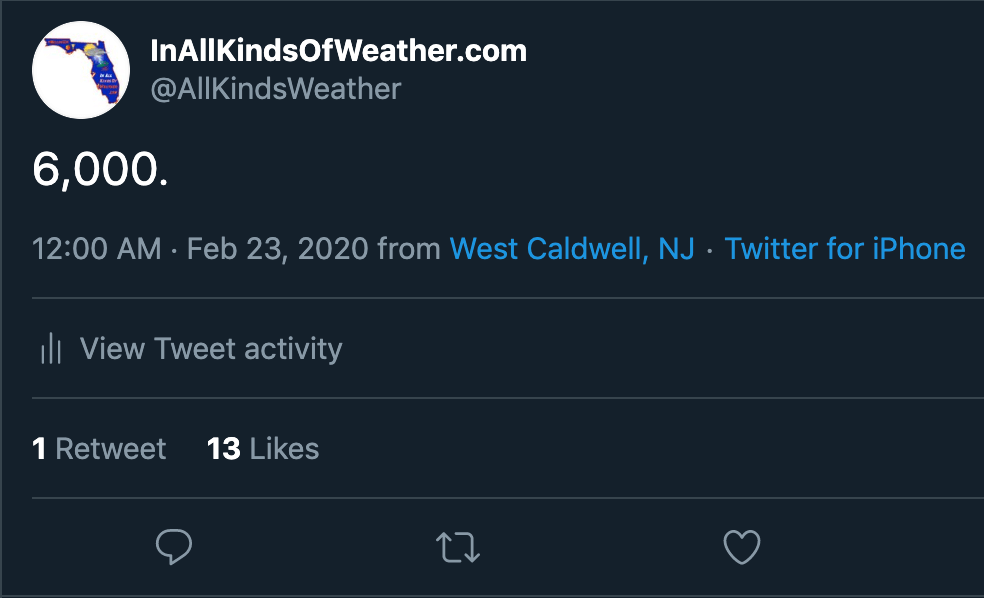Image resolution: width=984 pixels, height=598 pixels.
Task: Click the word from before West Caldwell
Action: (x=409, y=248)
